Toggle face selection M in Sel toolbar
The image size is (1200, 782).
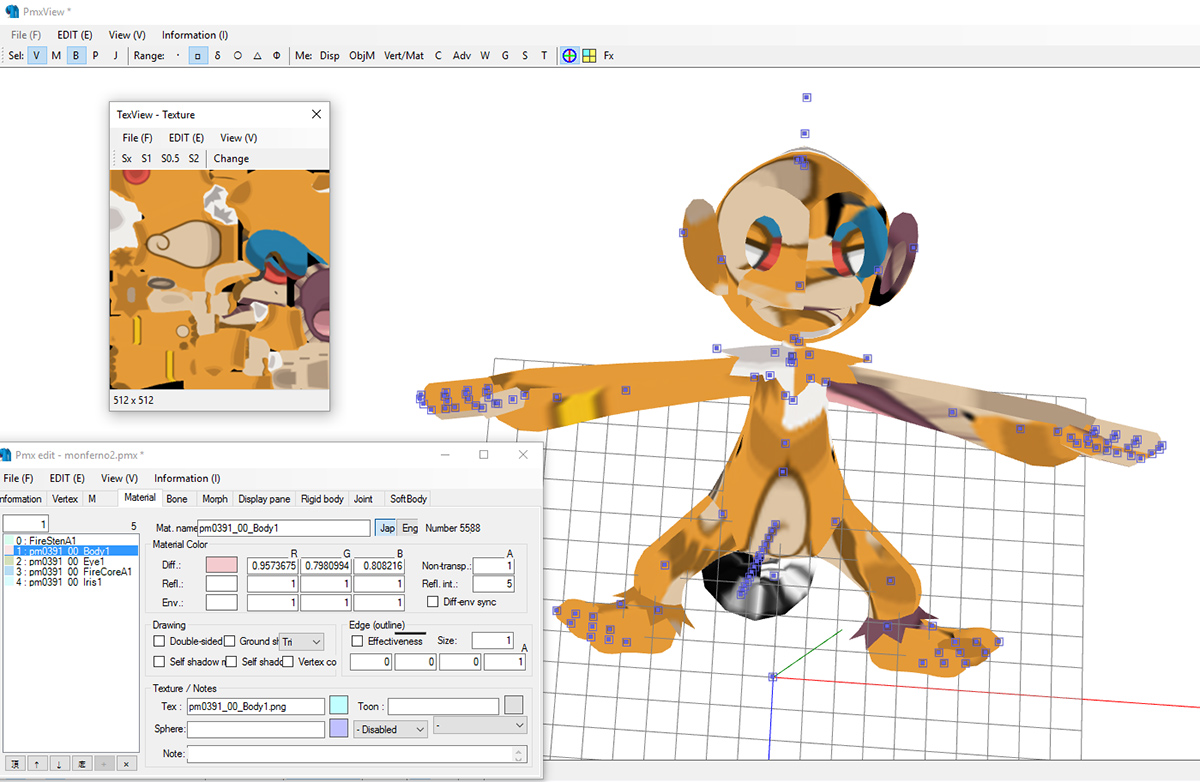pyautogui.click(x=56, y=56)
